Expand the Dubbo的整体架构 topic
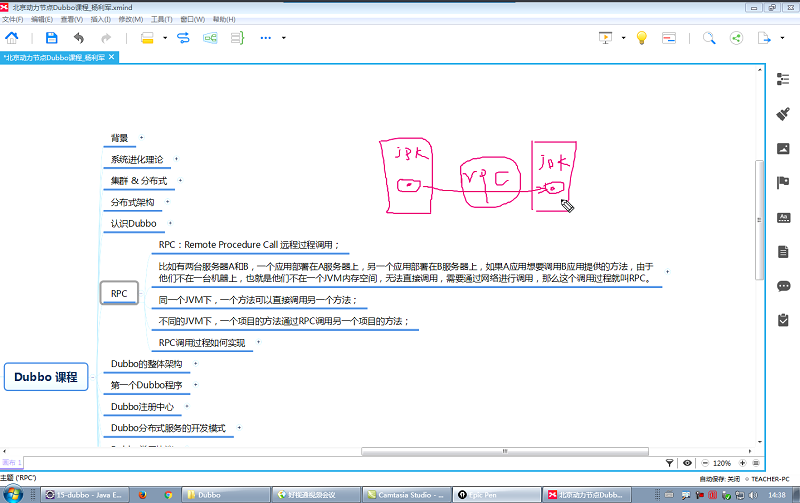The image size is (800, 503). click(195, 363)
